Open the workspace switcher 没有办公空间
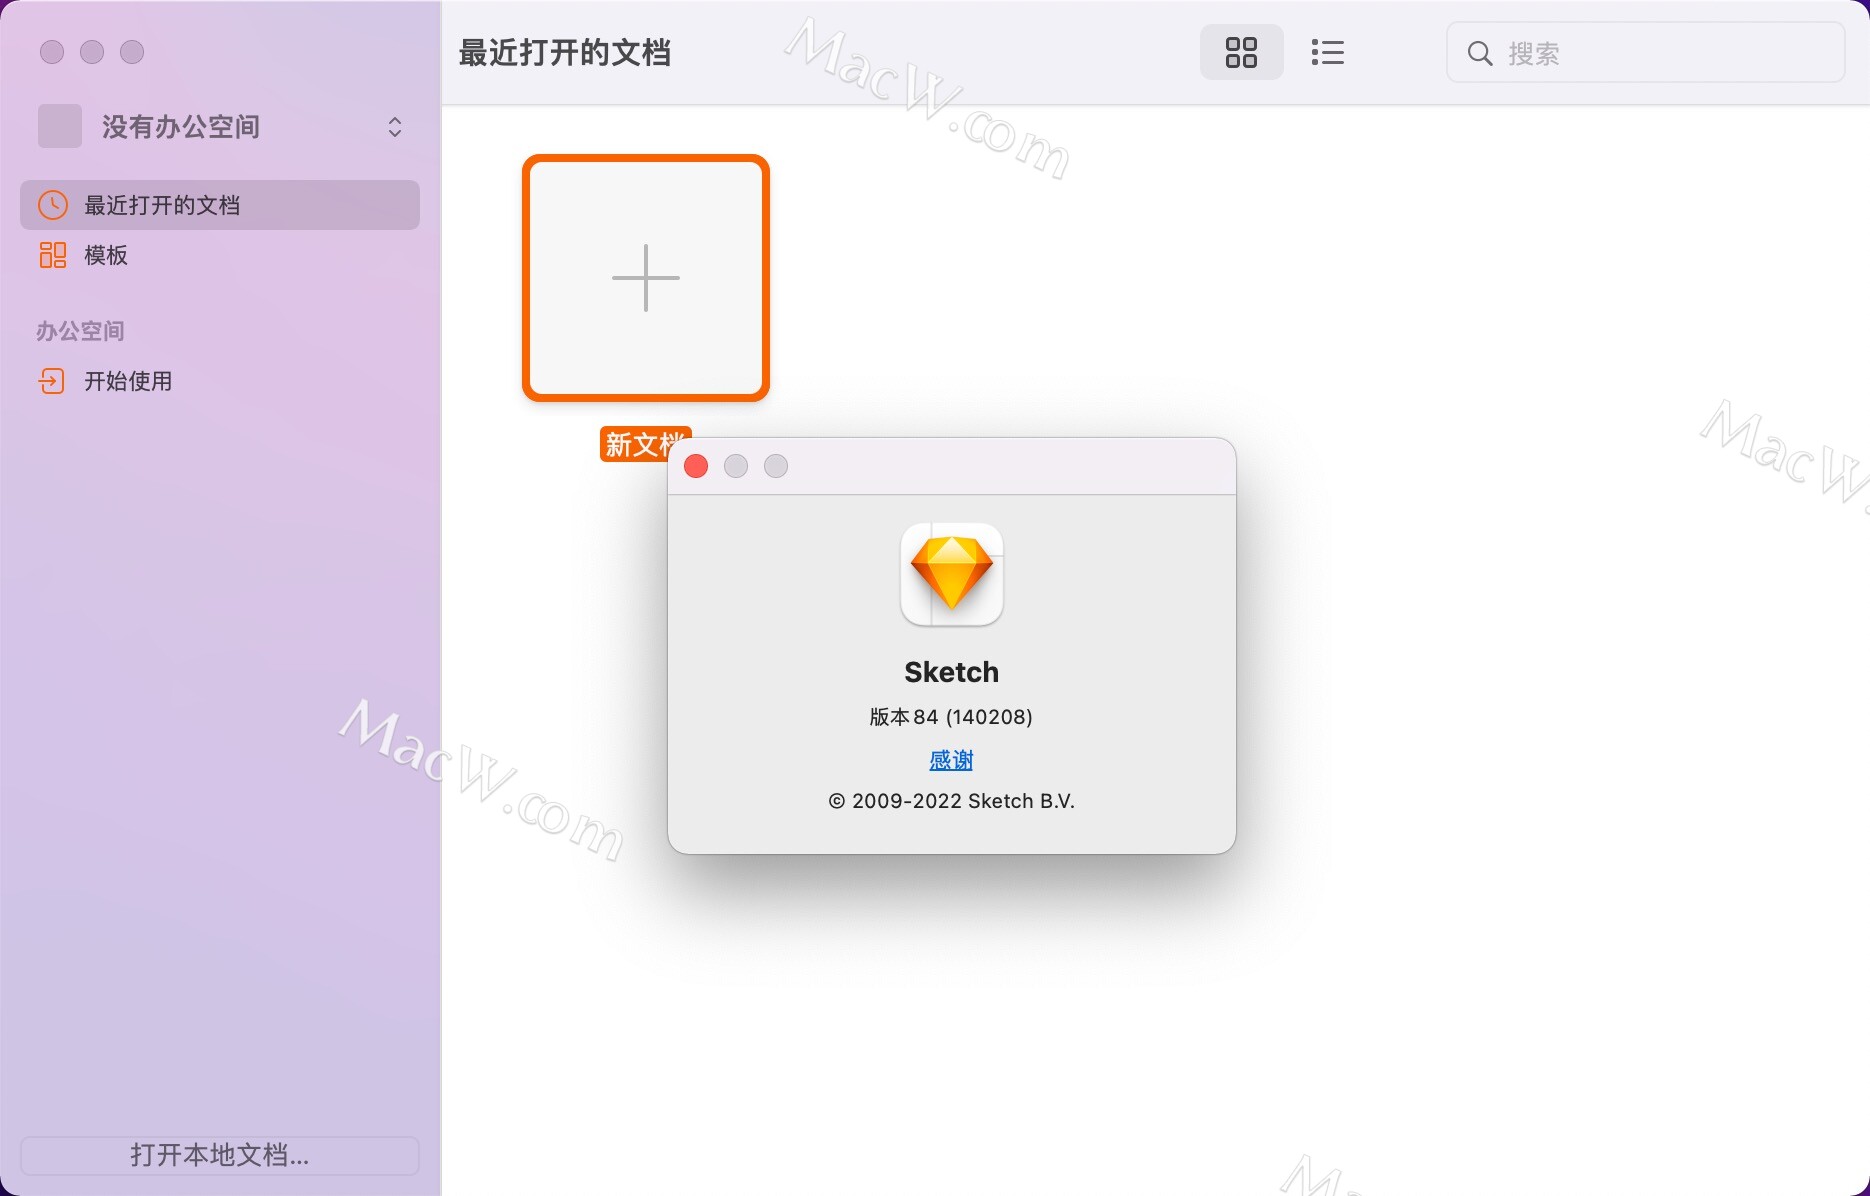This screenshot has width=1870, height=1196. pyautogui.click(x=220, y=127)
